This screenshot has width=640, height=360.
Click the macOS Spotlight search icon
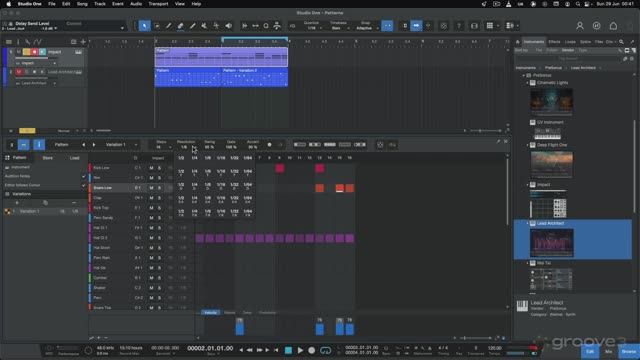click(x=578, y=4)
